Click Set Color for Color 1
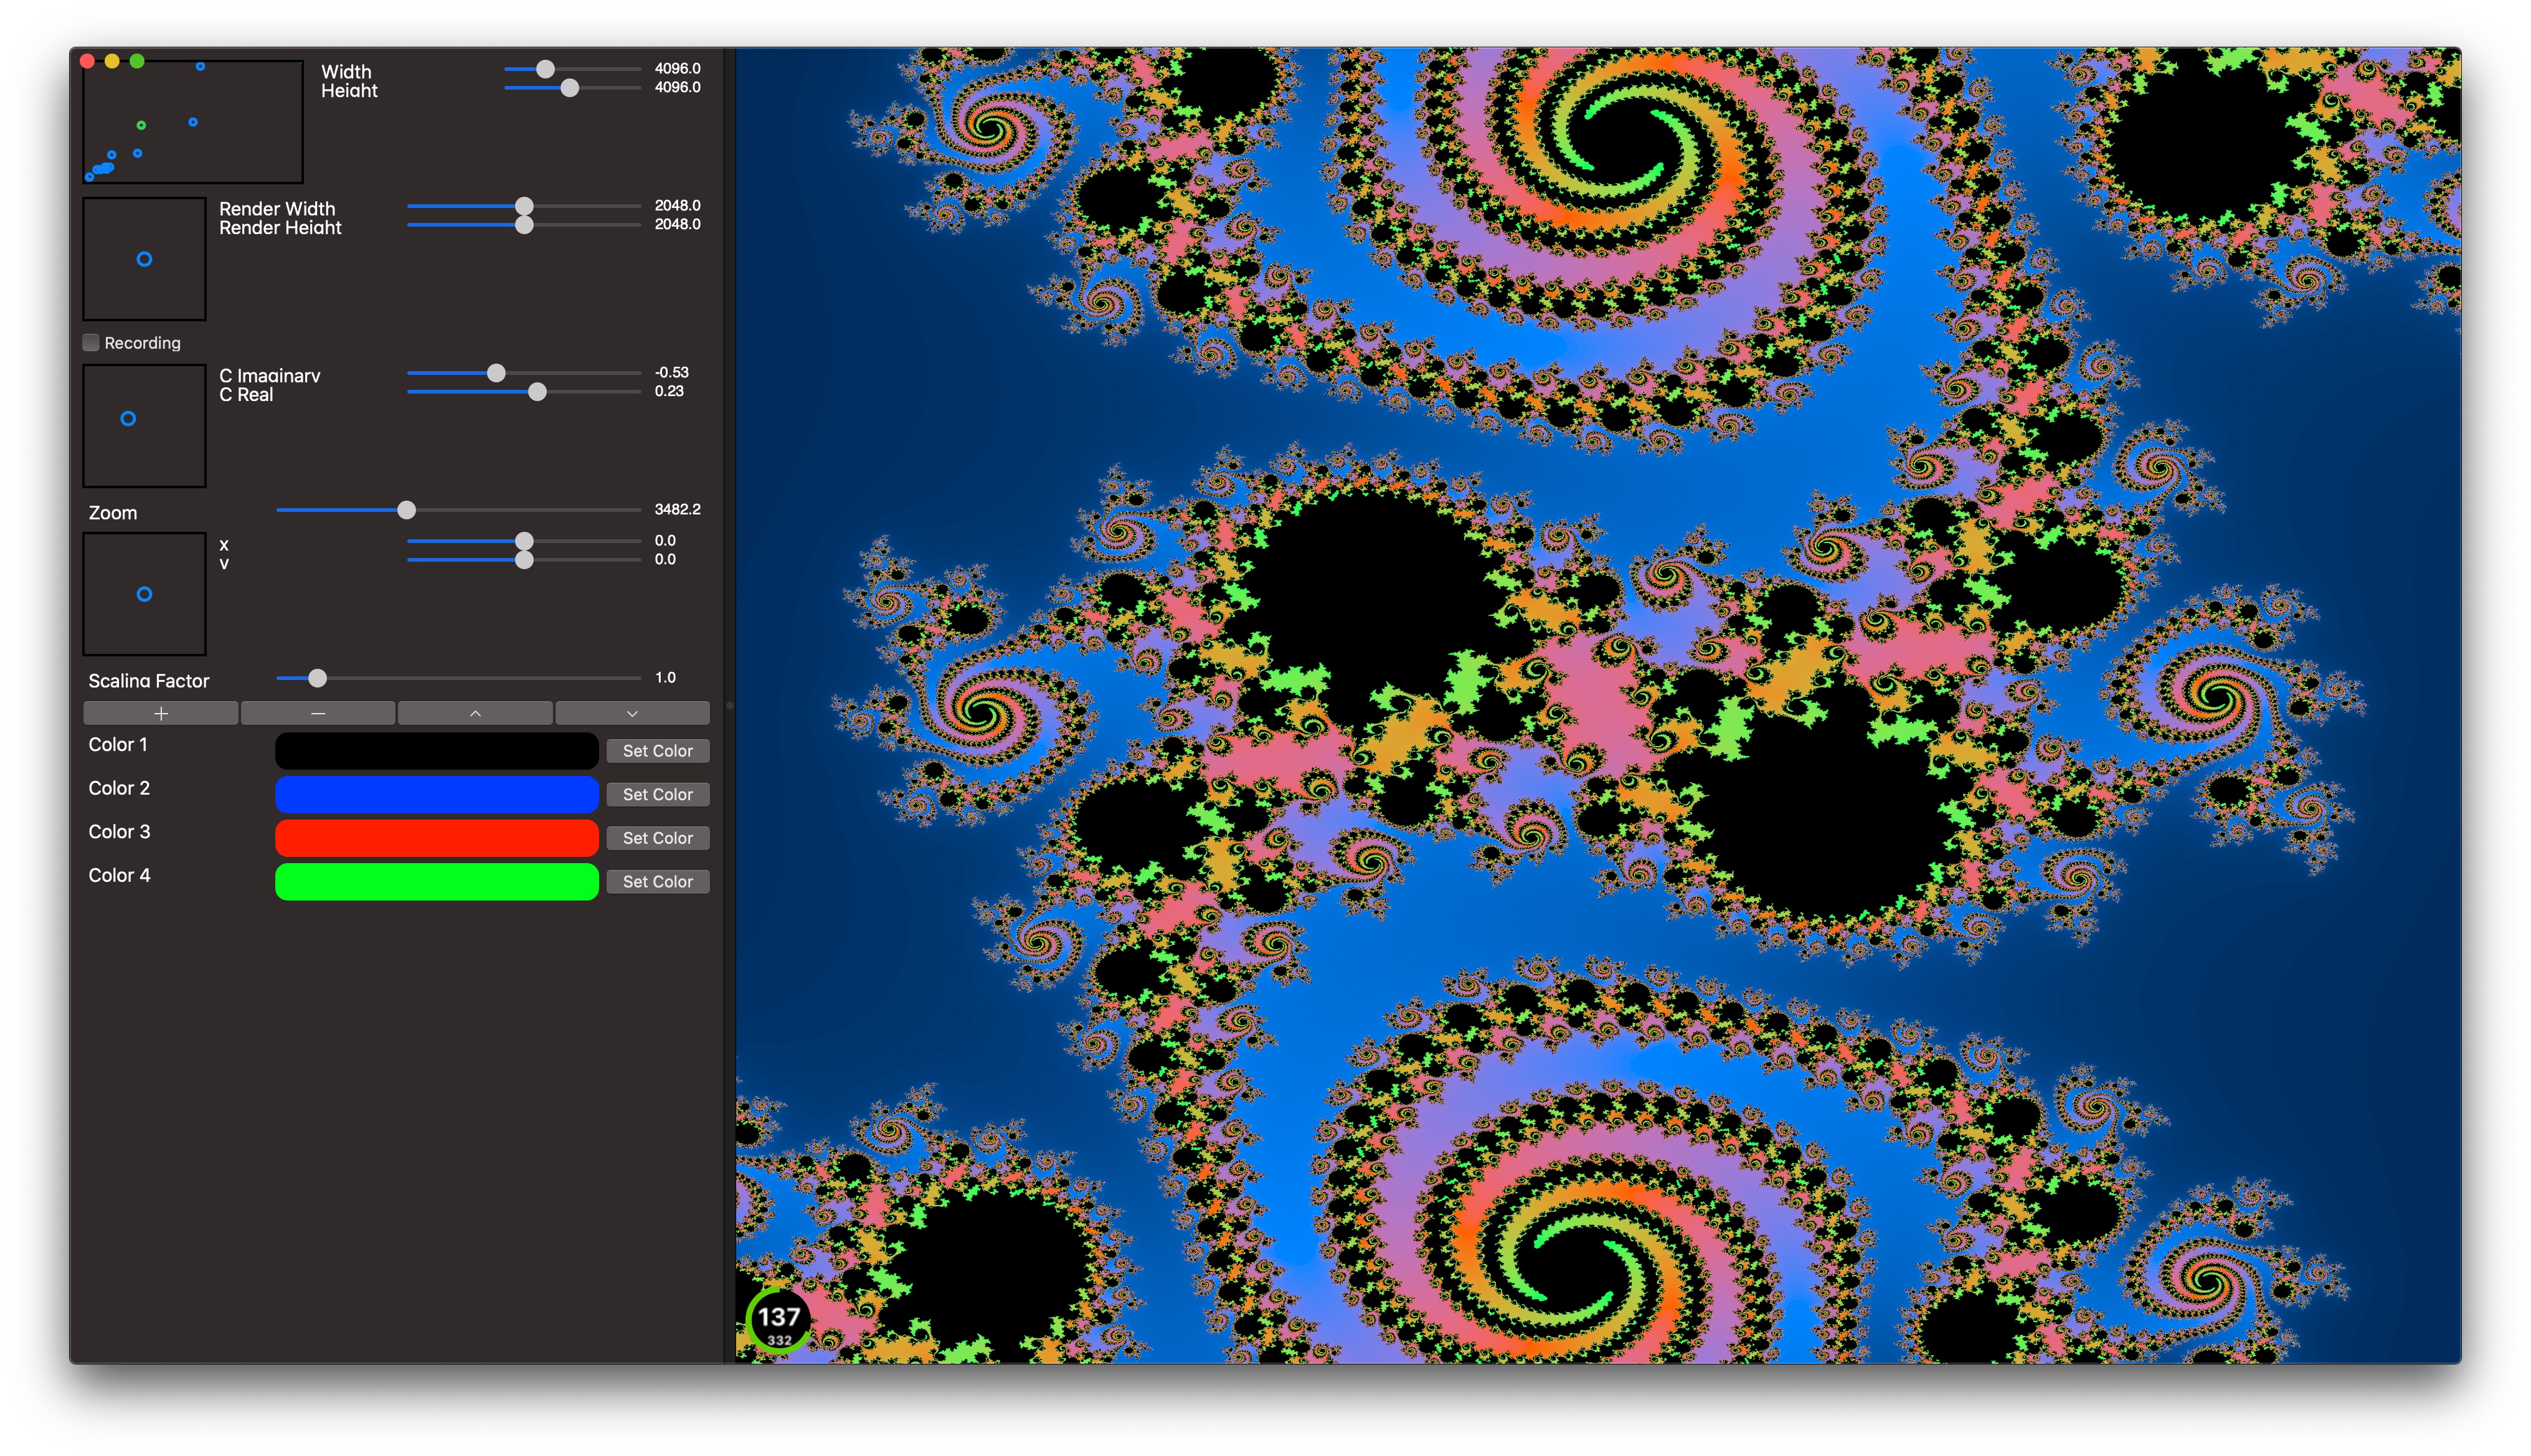This screenshot has width=2531, height=1456. (657, 751)
